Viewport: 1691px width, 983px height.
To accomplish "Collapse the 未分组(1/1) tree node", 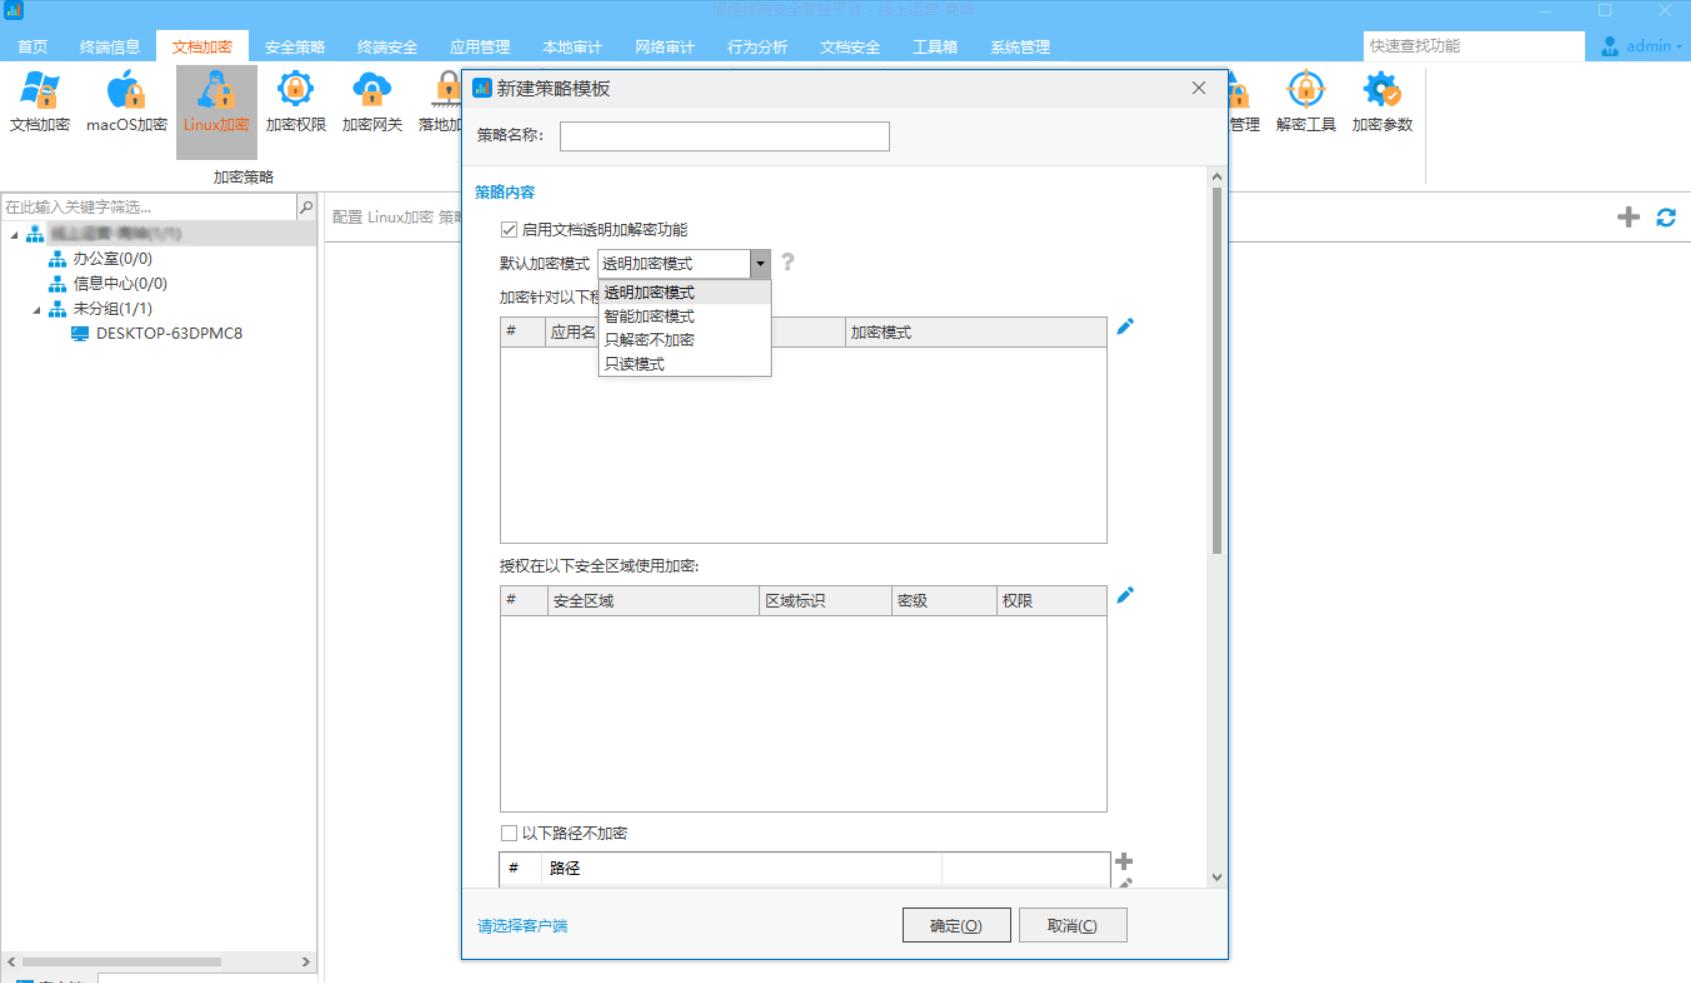I will click(x=37, y=309).
